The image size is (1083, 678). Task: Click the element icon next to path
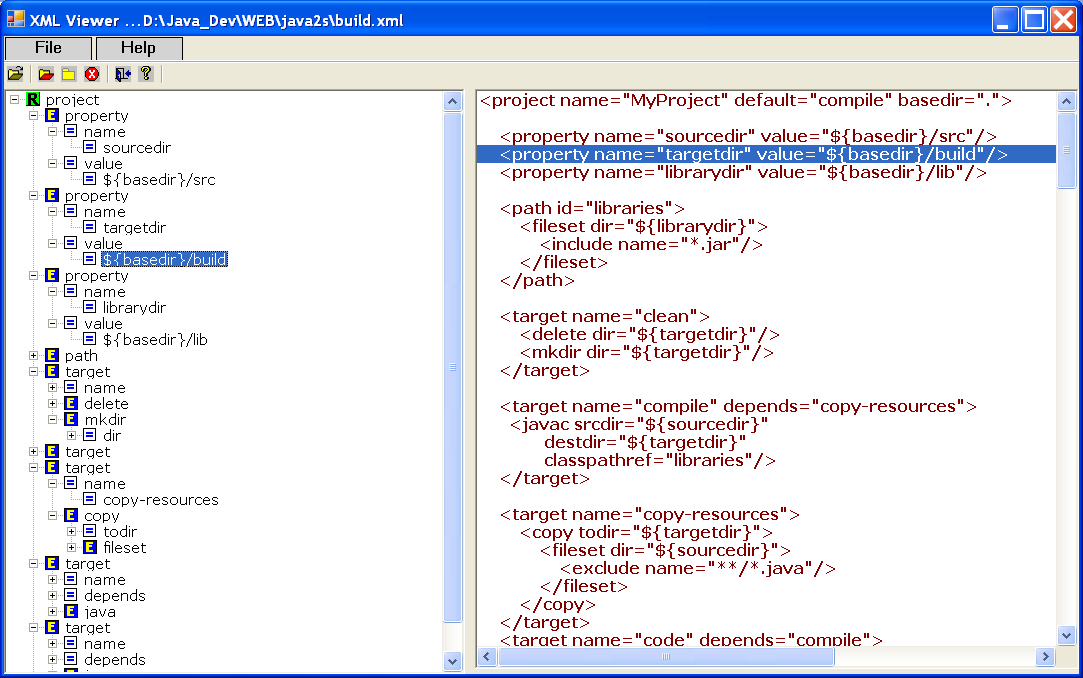click(x=52, y=356)
